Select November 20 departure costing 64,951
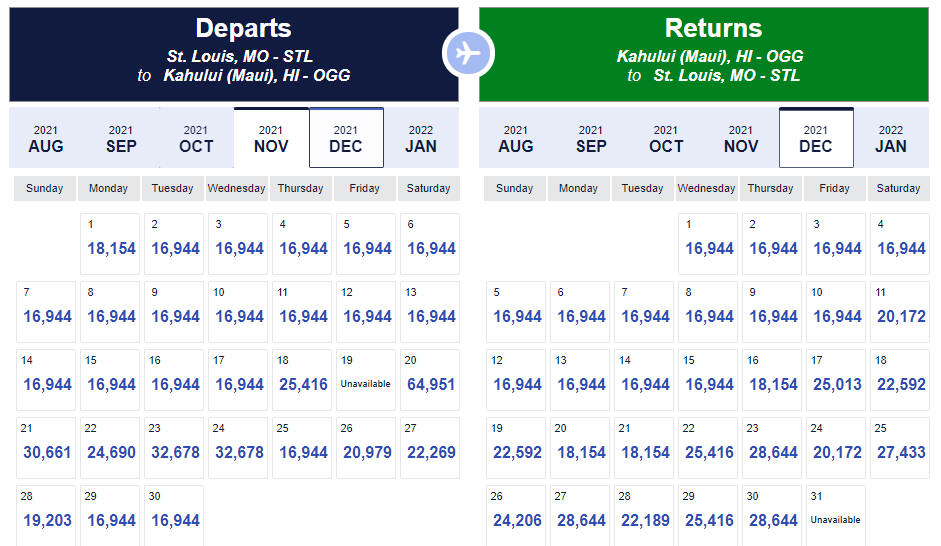Screen dimensions: 941x546 coord(430,380)
